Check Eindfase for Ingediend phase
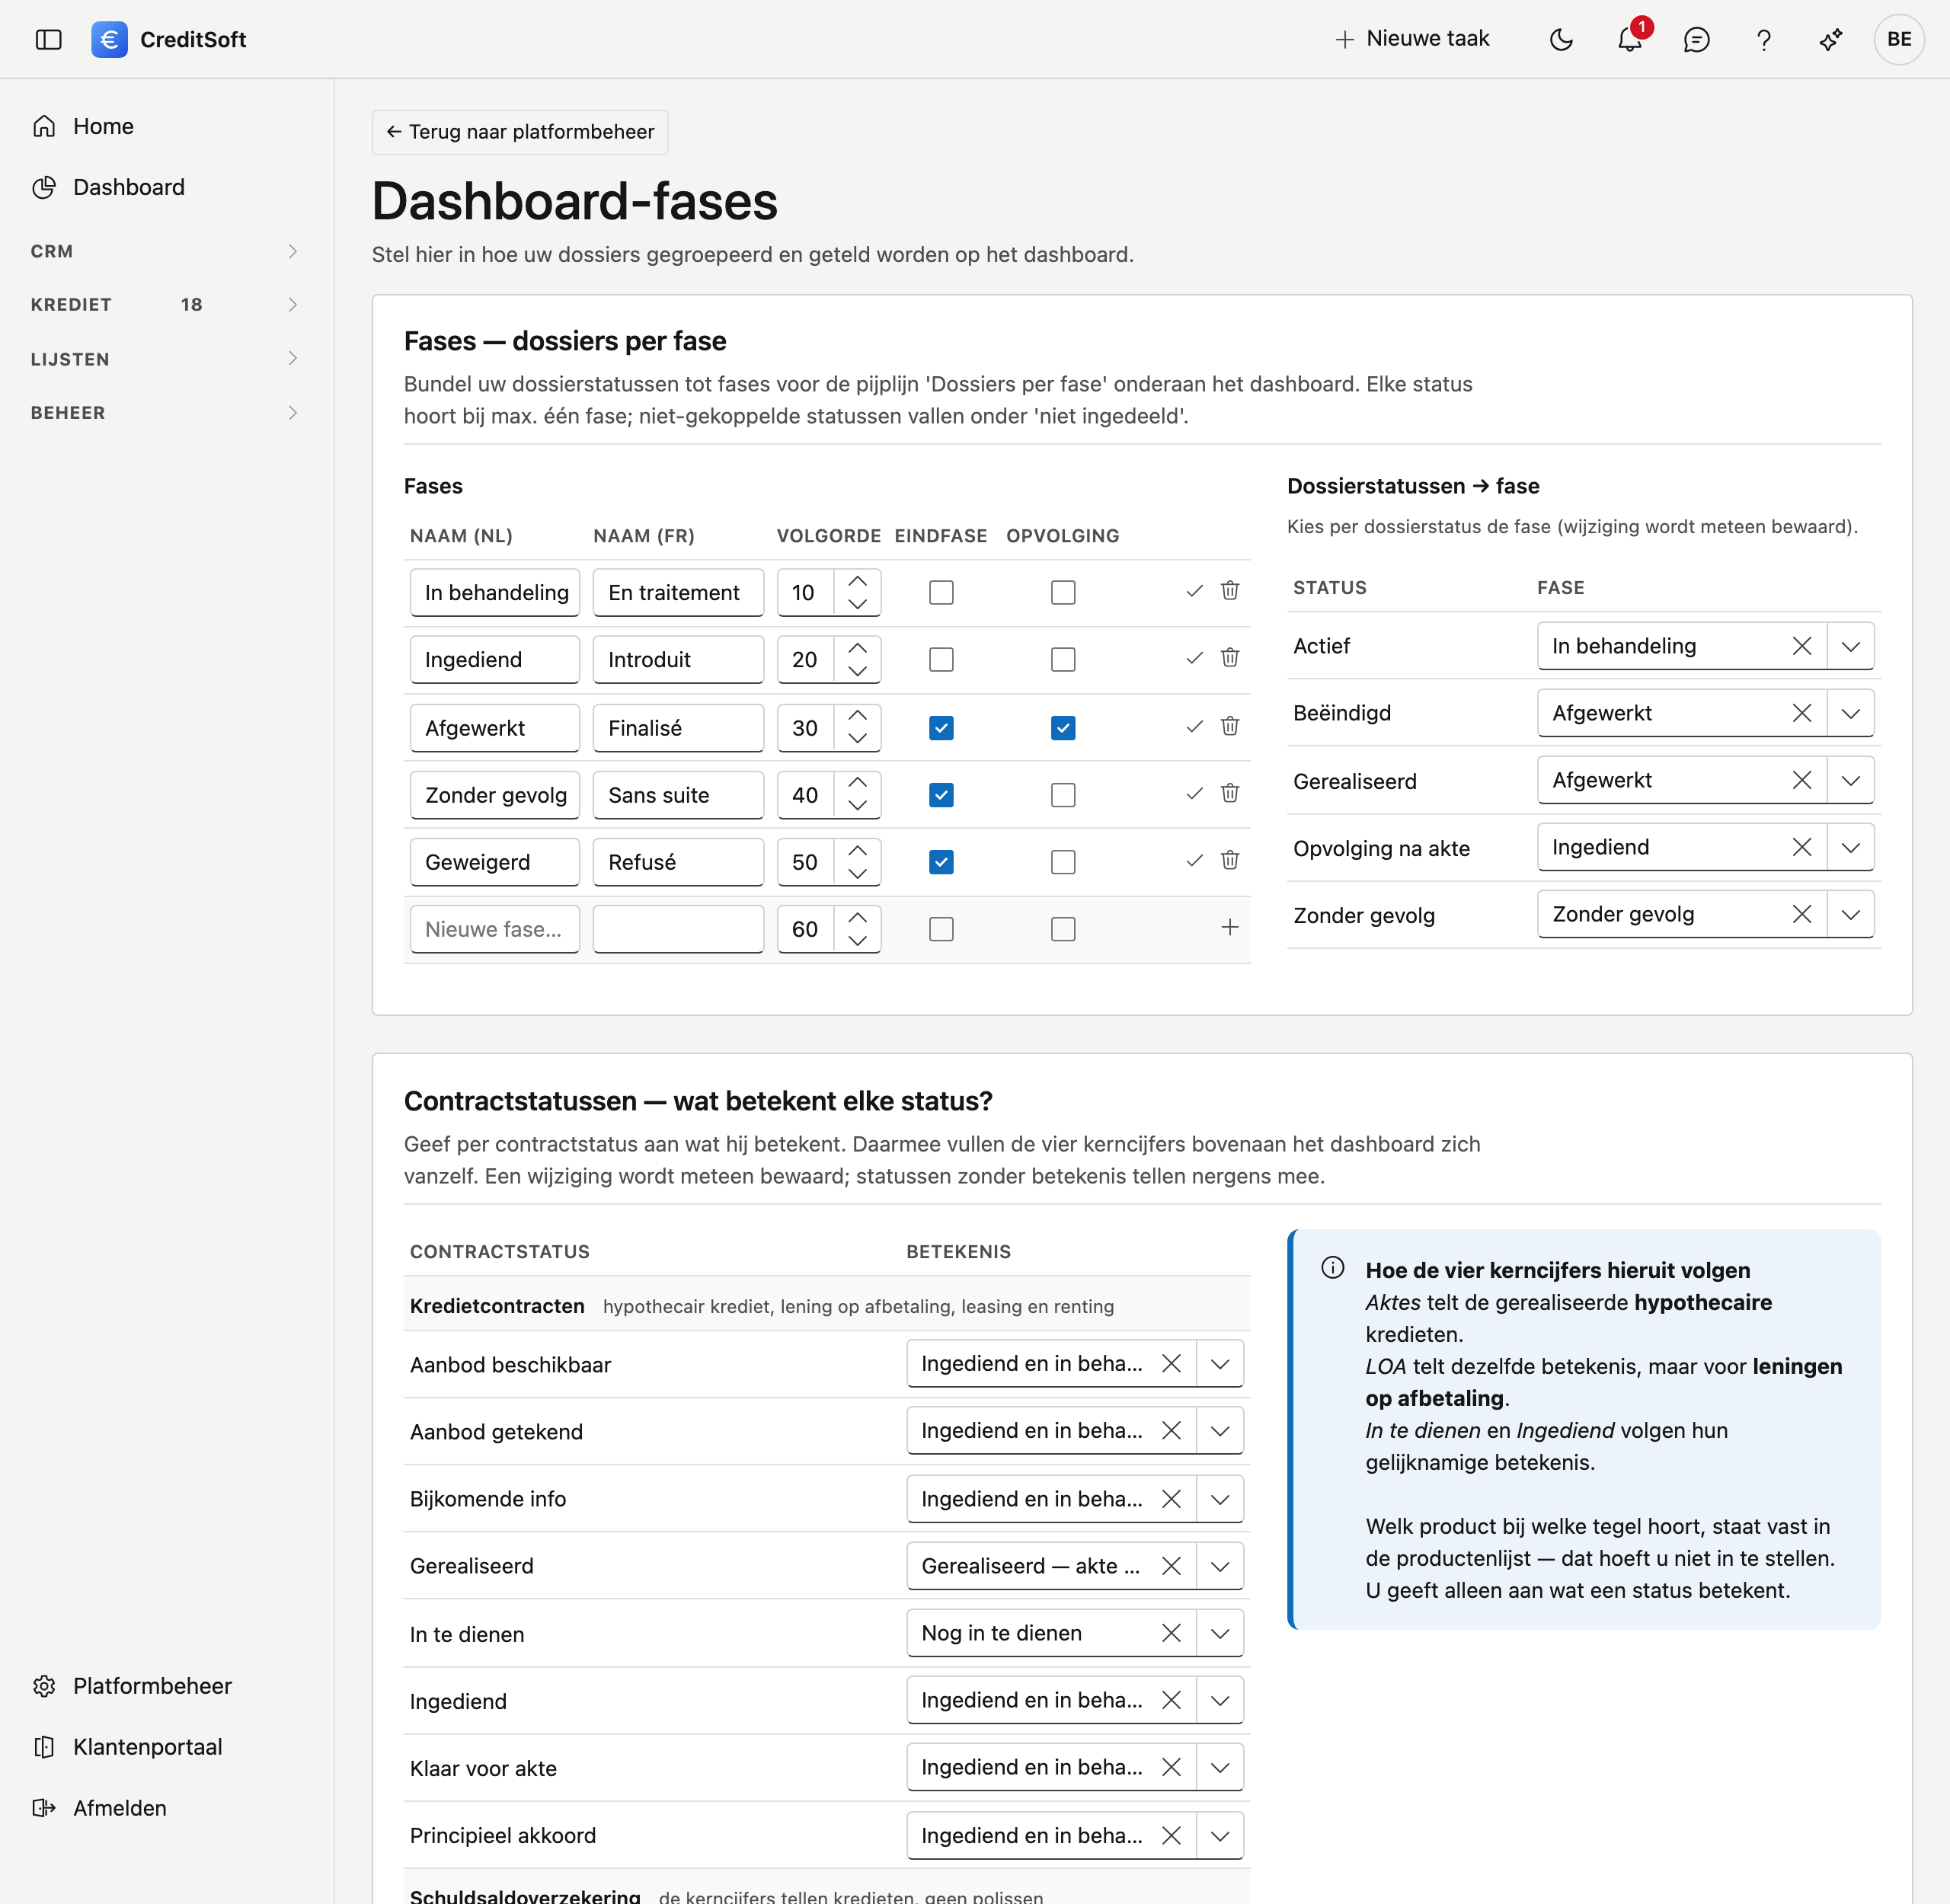1950x1904 pixels. coord(941,659)
